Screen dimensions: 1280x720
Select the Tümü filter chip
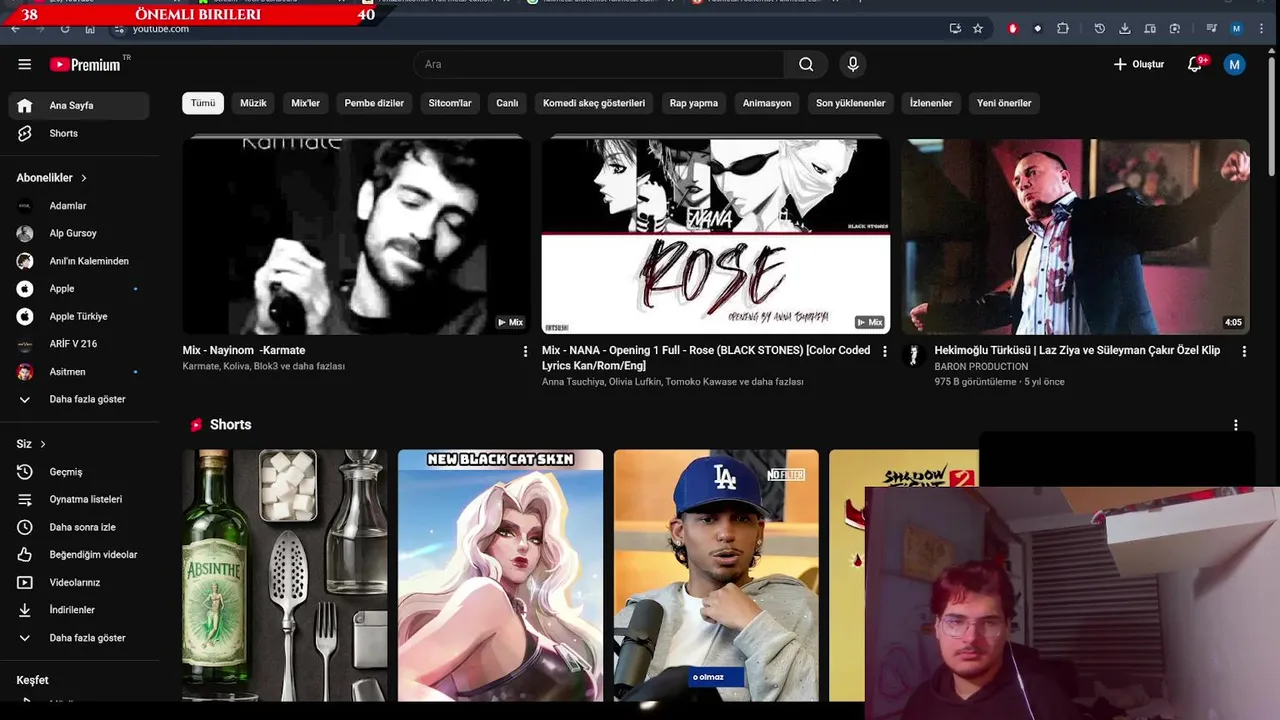[x=203, y=103]
